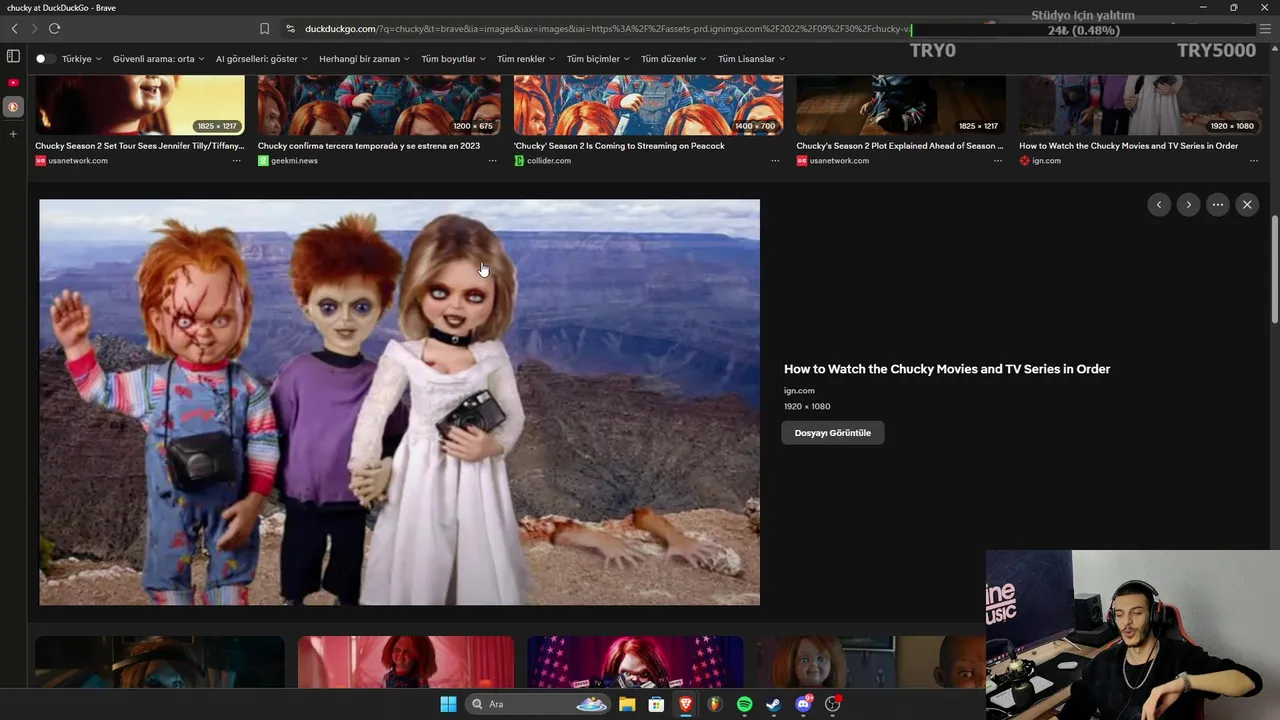This screenshot has width=1280, height=720.
Task: Show next image in detail view
Action: (x=1188, y=204)
